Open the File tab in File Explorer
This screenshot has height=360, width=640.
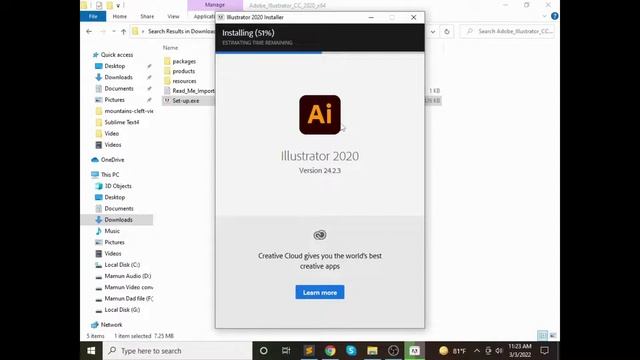click(93, 16)
